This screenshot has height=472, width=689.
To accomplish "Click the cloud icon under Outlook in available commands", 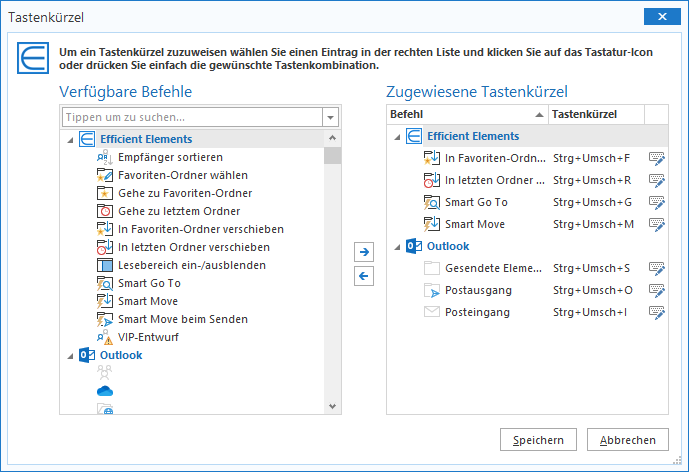I will point(105,391).
